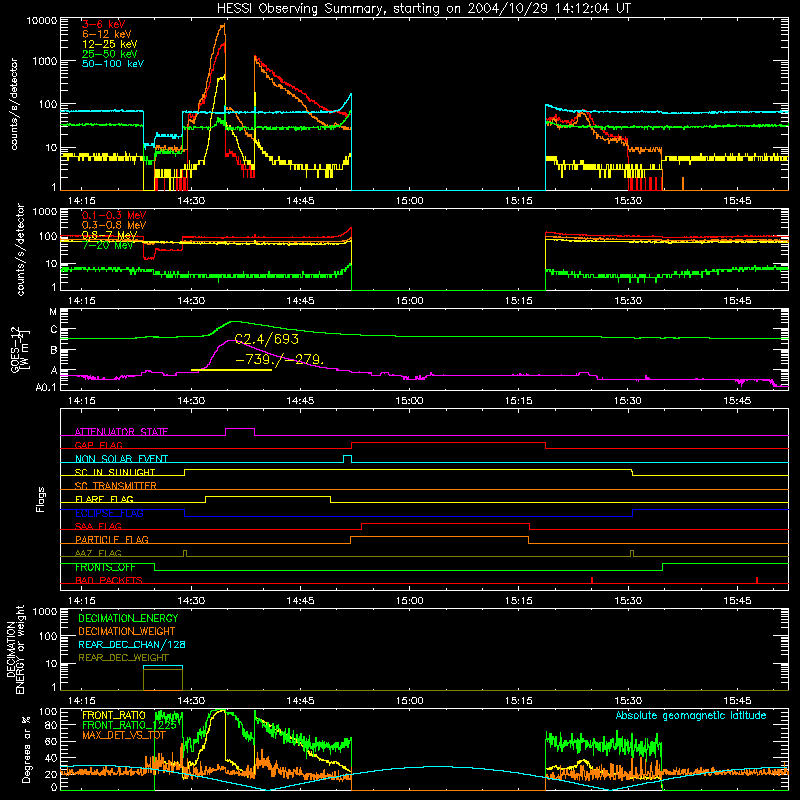The height and width of the screenshot is (800, 800).
Task: Click '14:15' time label below decimation panel
Action: tap(82, 701)
